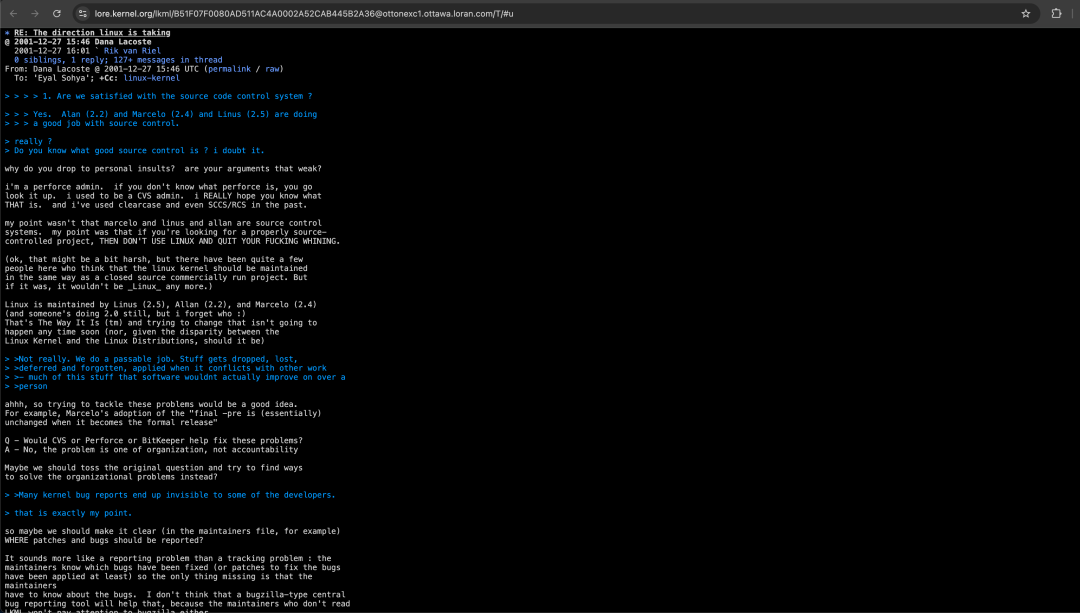
Task: Click the line "That's The Way It Is (tm)"
Action: (160, 322)
